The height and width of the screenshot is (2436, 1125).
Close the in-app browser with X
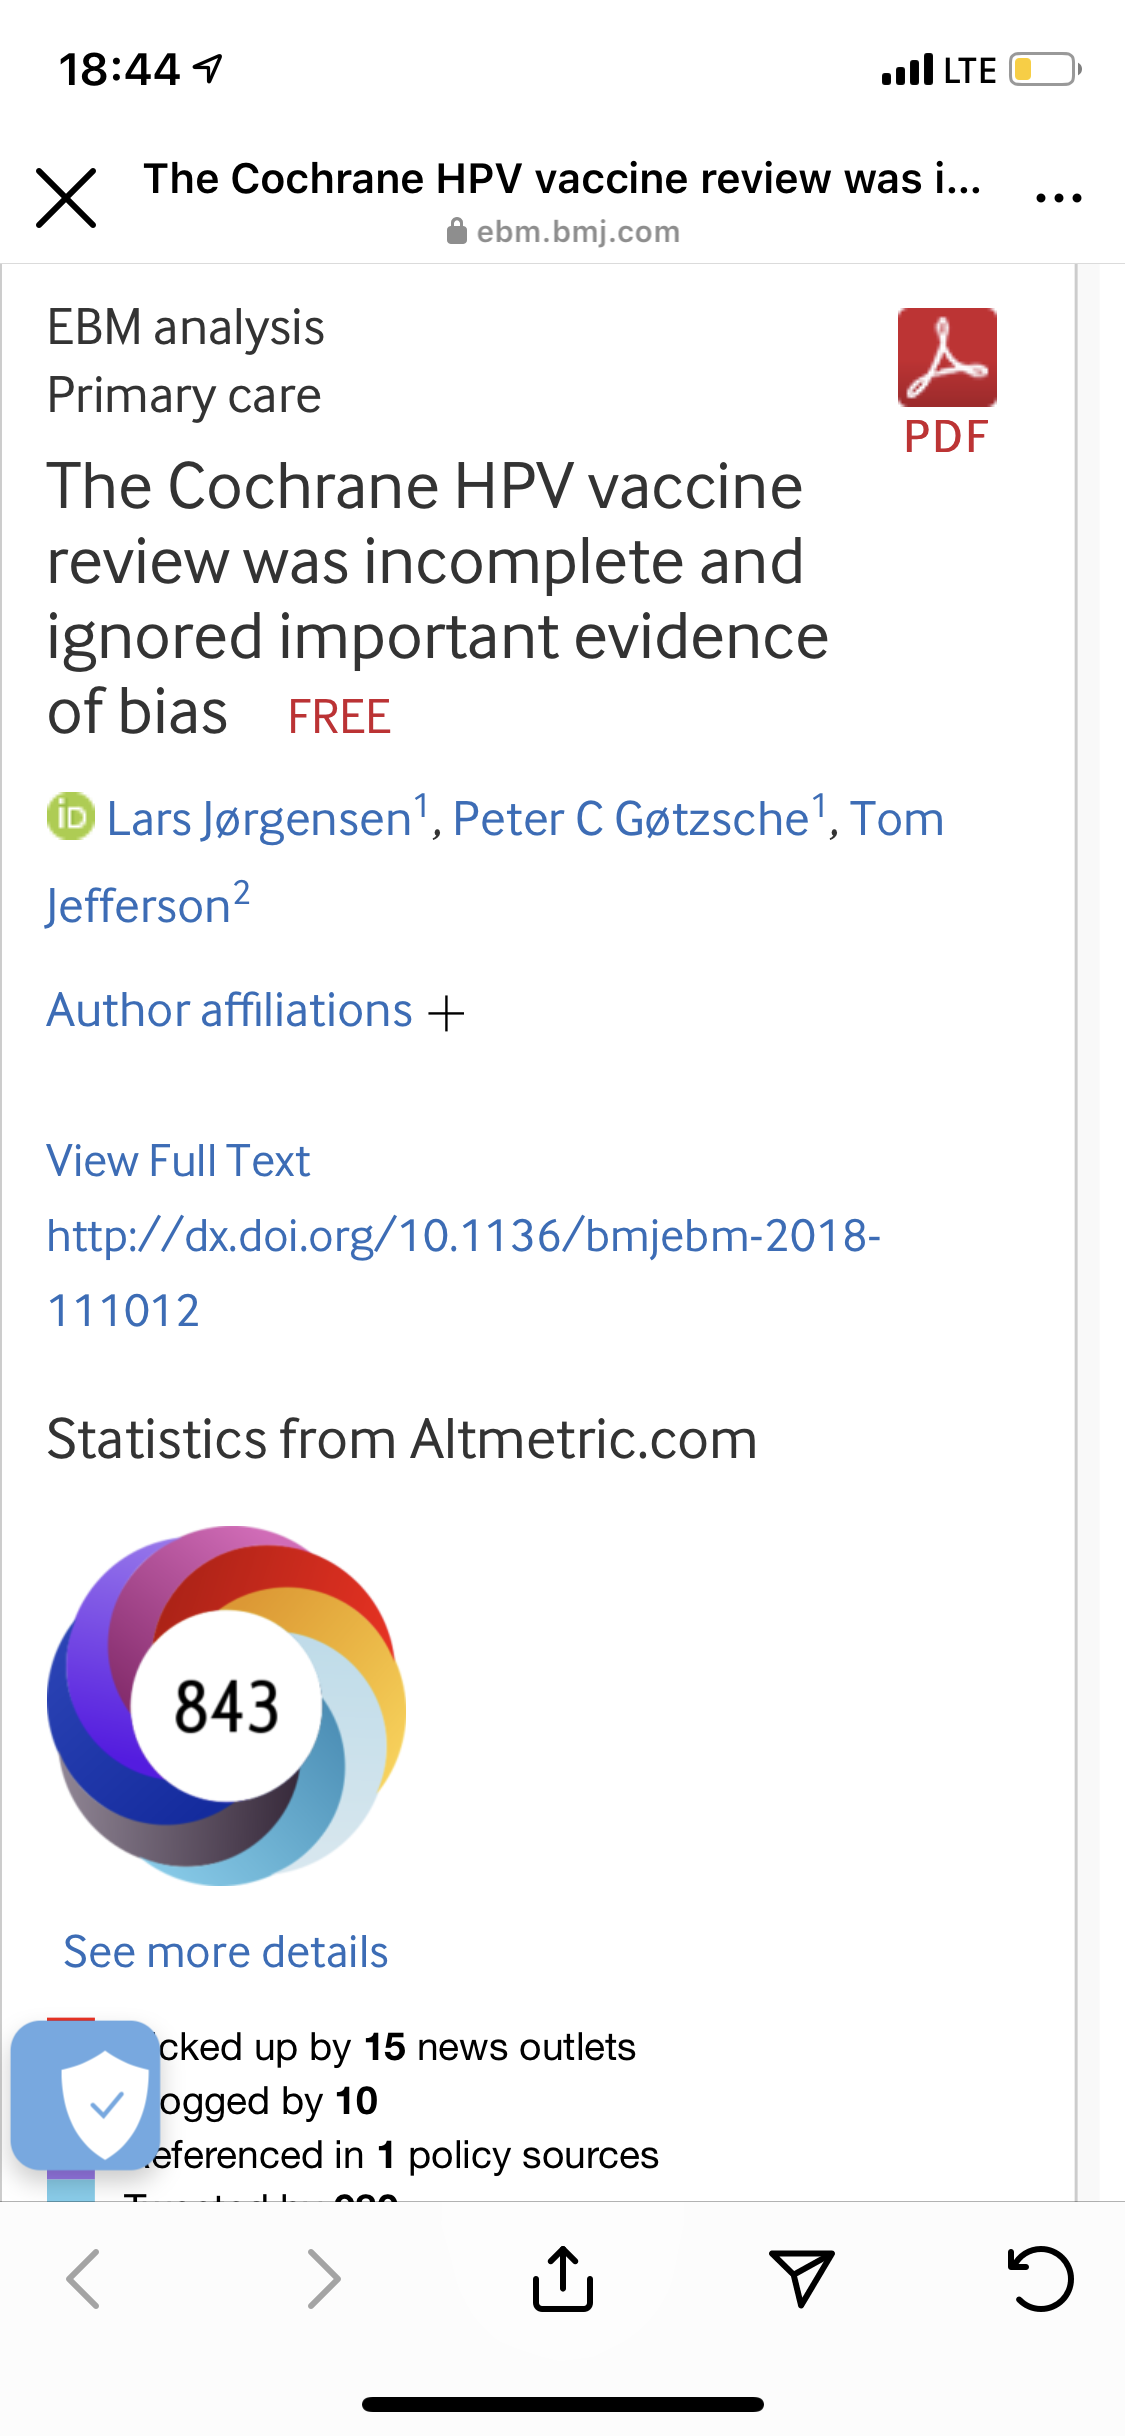(x=66, y=198)
